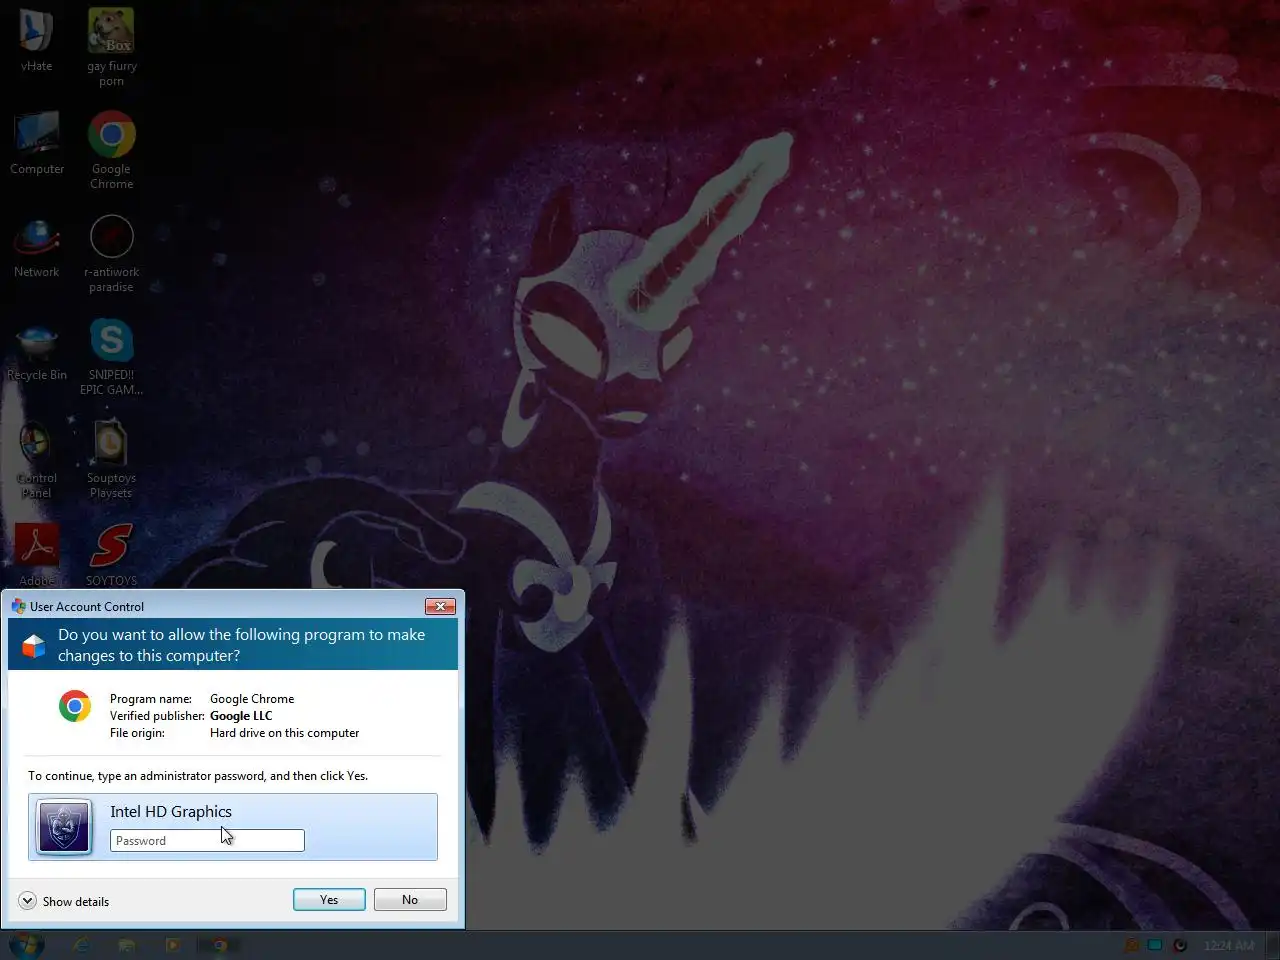Click the media player taskbar icon
This screenshot has width=1280, height=960.
[172, 945]
